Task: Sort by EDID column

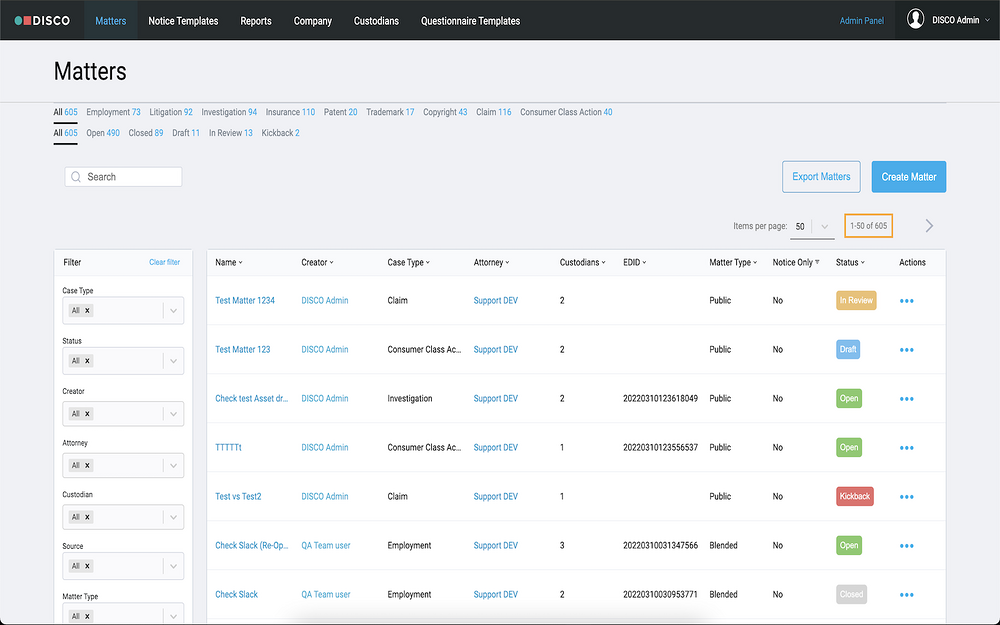Action: (x=635, y=262)
